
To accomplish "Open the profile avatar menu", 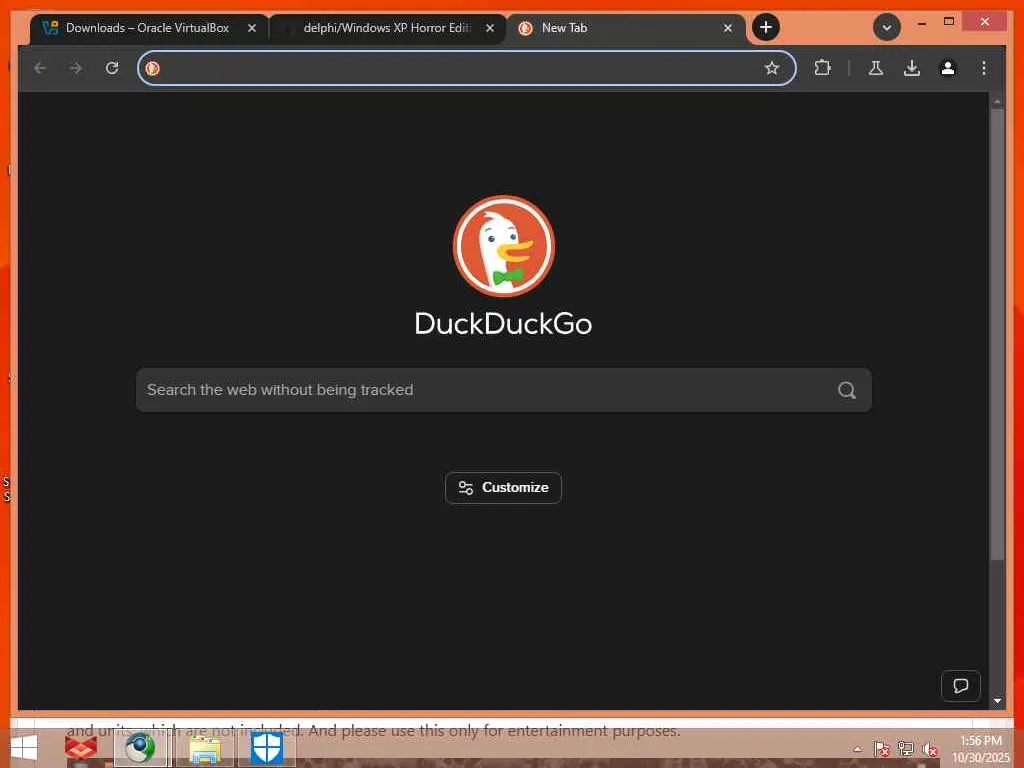I will click(948, 68).
